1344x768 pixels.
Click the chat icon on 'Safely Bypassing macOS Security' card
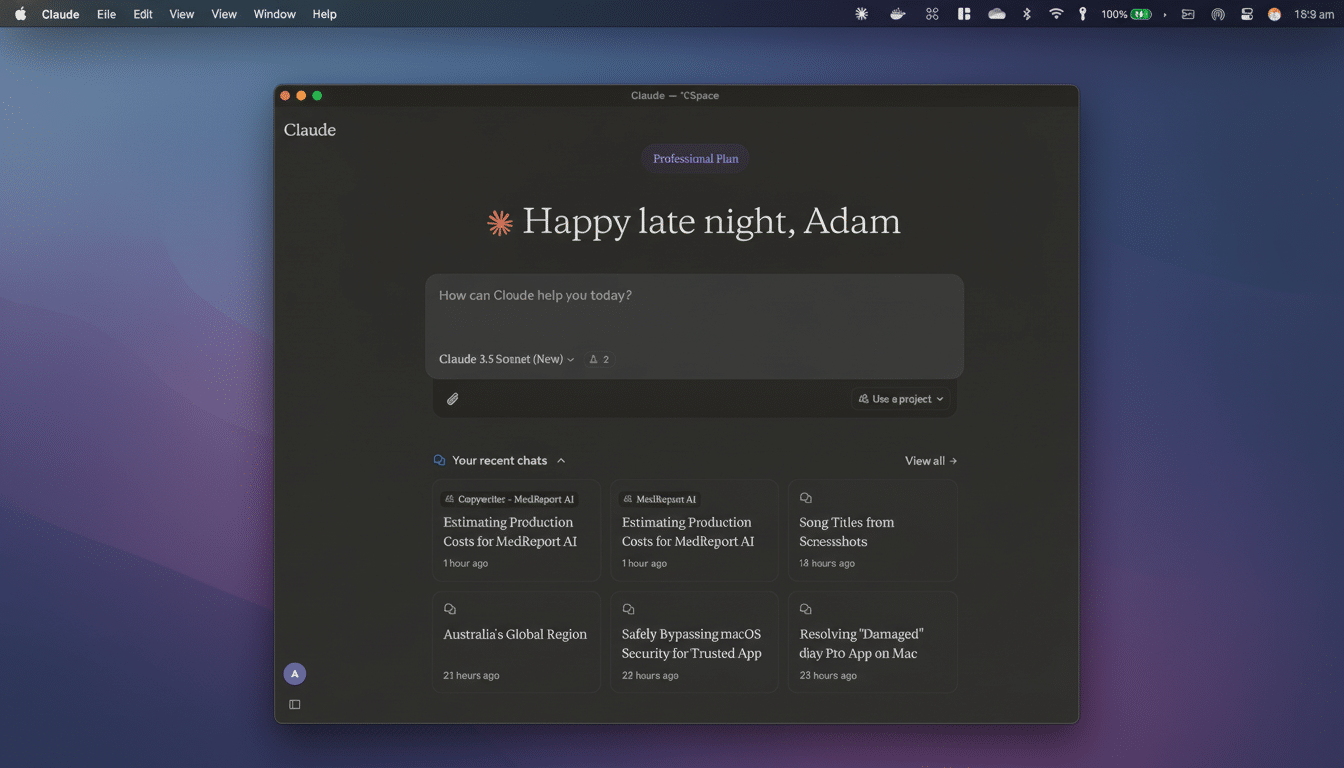tap(628, 609)
